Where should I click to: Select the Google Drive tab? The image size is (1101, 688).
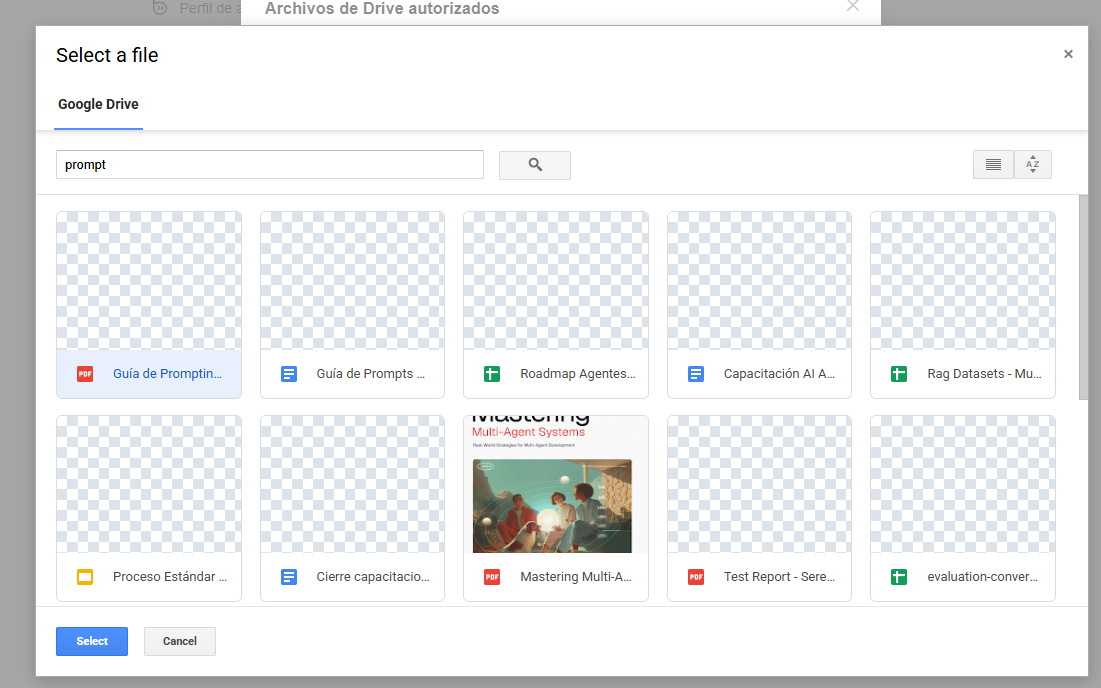coord(98,105)
